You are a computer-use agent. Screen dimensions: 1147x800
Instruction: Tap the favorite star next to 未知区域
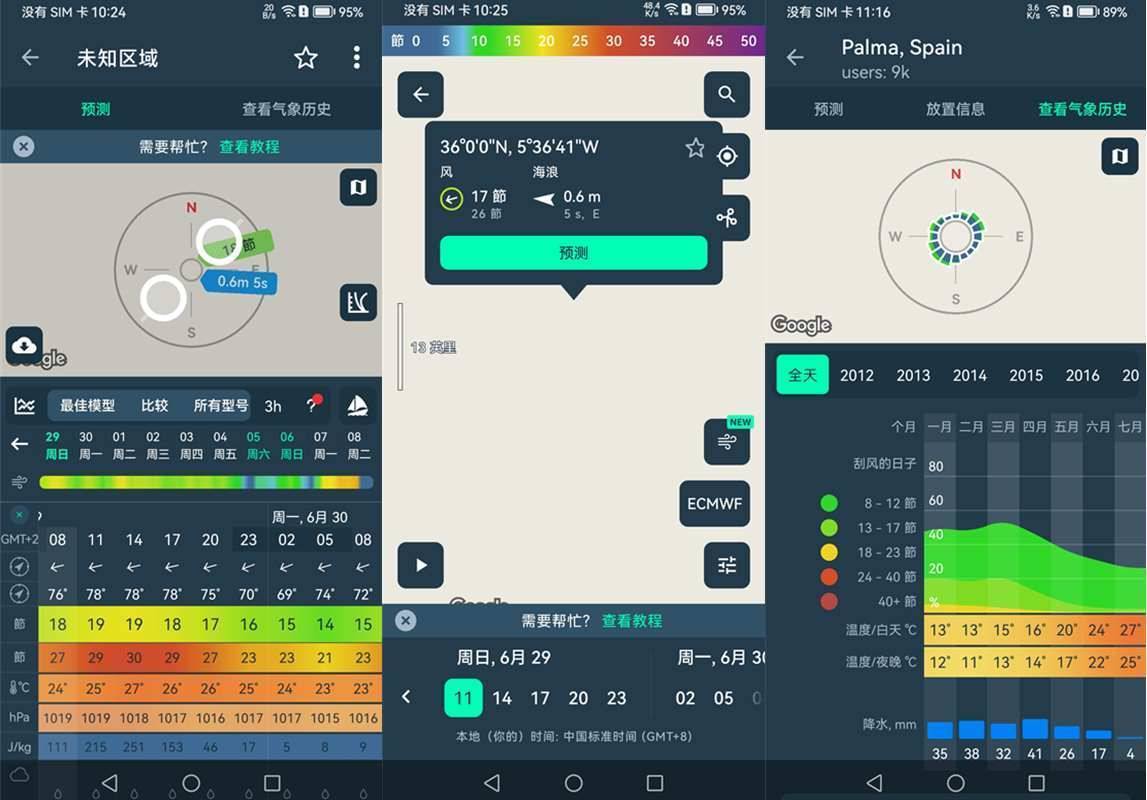(x=306, y=58)
